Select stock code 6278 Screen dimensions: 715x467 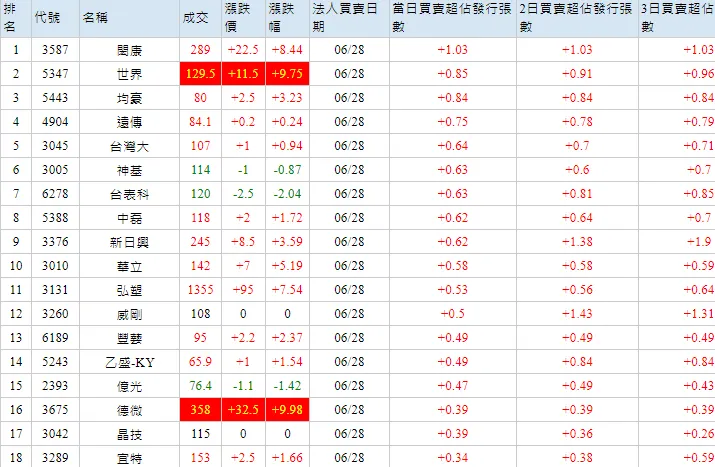coord(55,194)
